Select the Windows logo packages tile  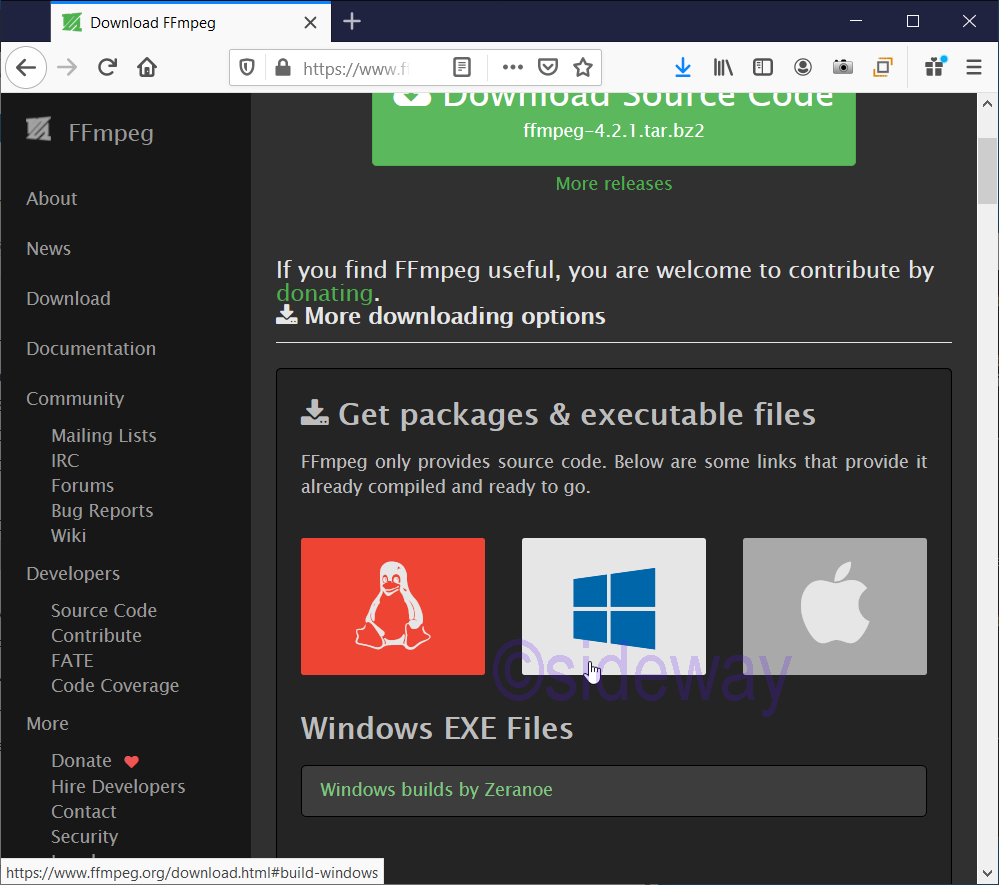[x=614, y=607]
